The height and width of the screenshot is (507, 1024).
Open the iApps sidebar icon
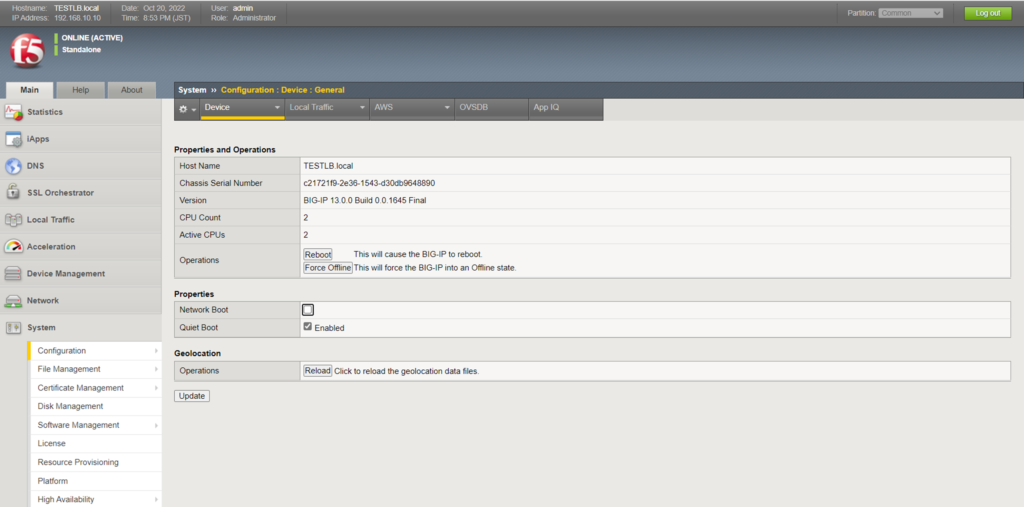[x=14, y=139]
